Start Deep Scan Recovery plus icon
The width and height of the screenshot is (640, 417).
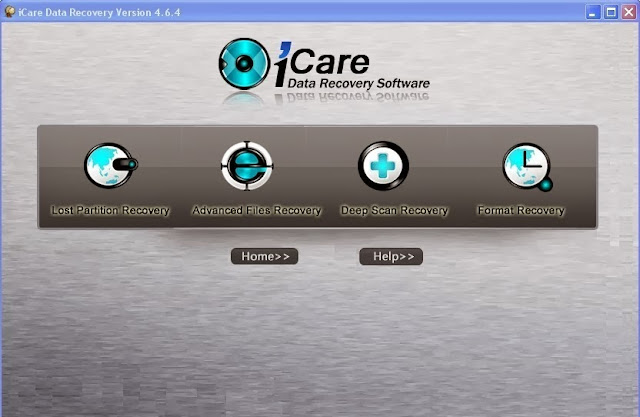tap(383, 165)
